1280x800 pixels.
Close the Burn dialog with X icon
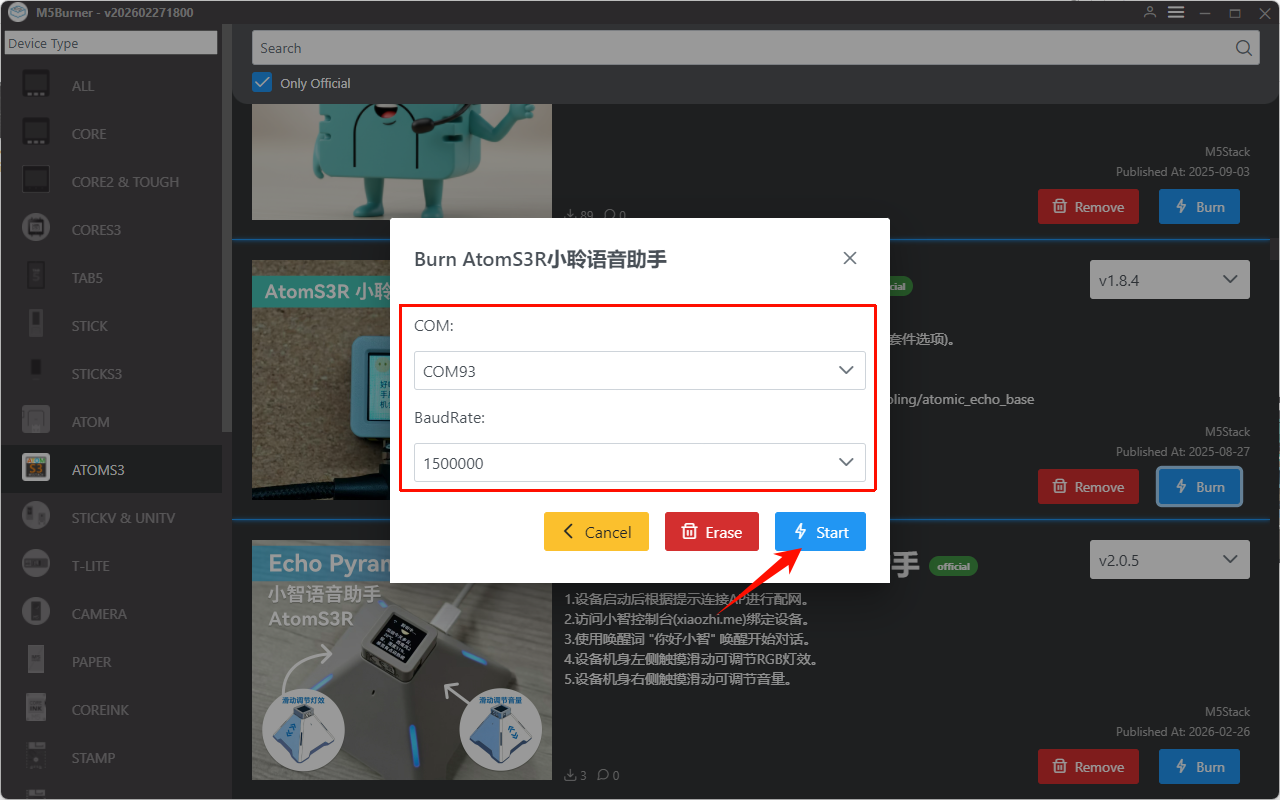pyautogui.click(x=850, y=258)
